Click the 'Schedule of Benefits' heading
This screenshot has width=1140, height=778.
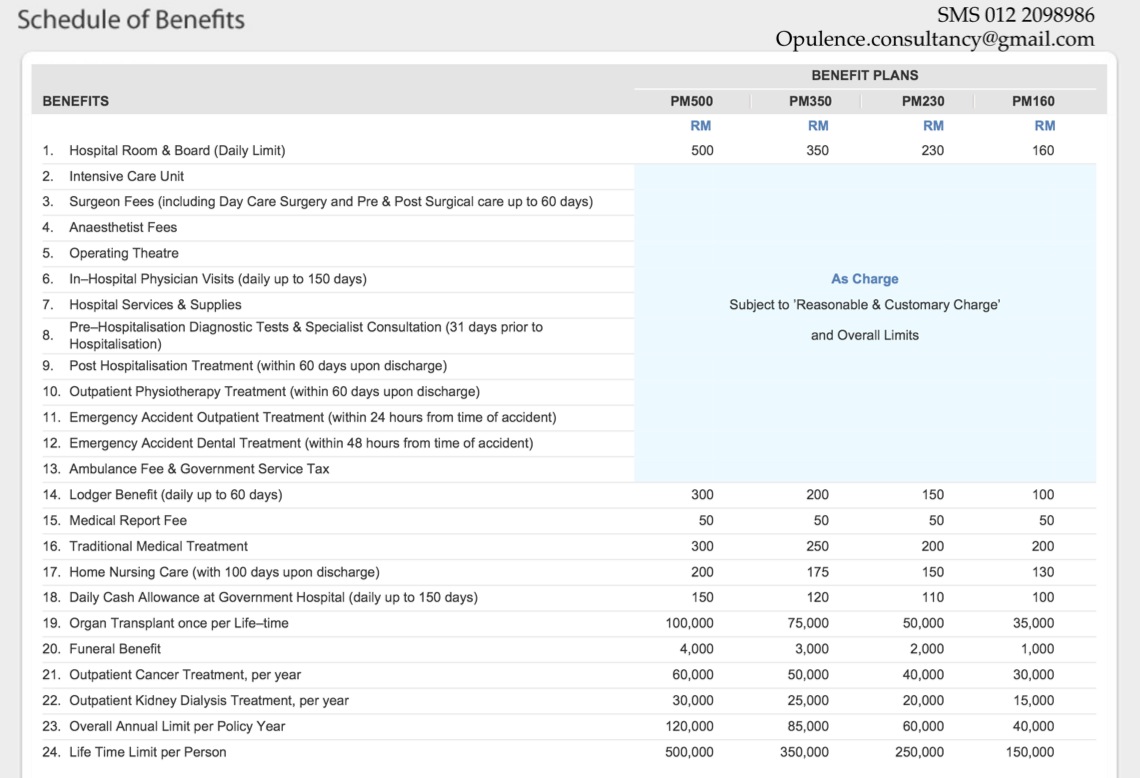click(x=131, y=20)
